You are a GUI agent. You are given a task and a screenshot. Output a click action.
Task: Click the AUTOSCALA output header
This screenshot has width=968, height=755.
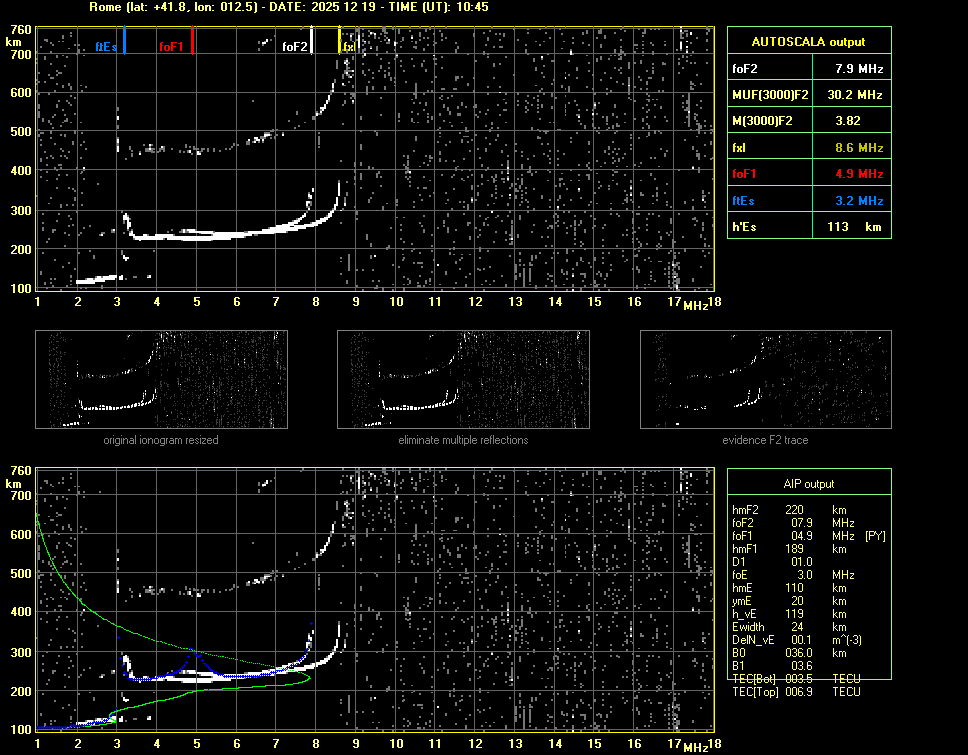point(808,42)
